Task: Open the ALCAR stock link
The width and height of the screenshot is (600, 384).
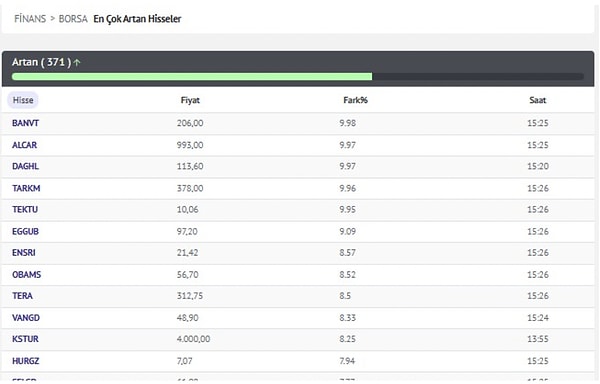Action: (24, 145)
